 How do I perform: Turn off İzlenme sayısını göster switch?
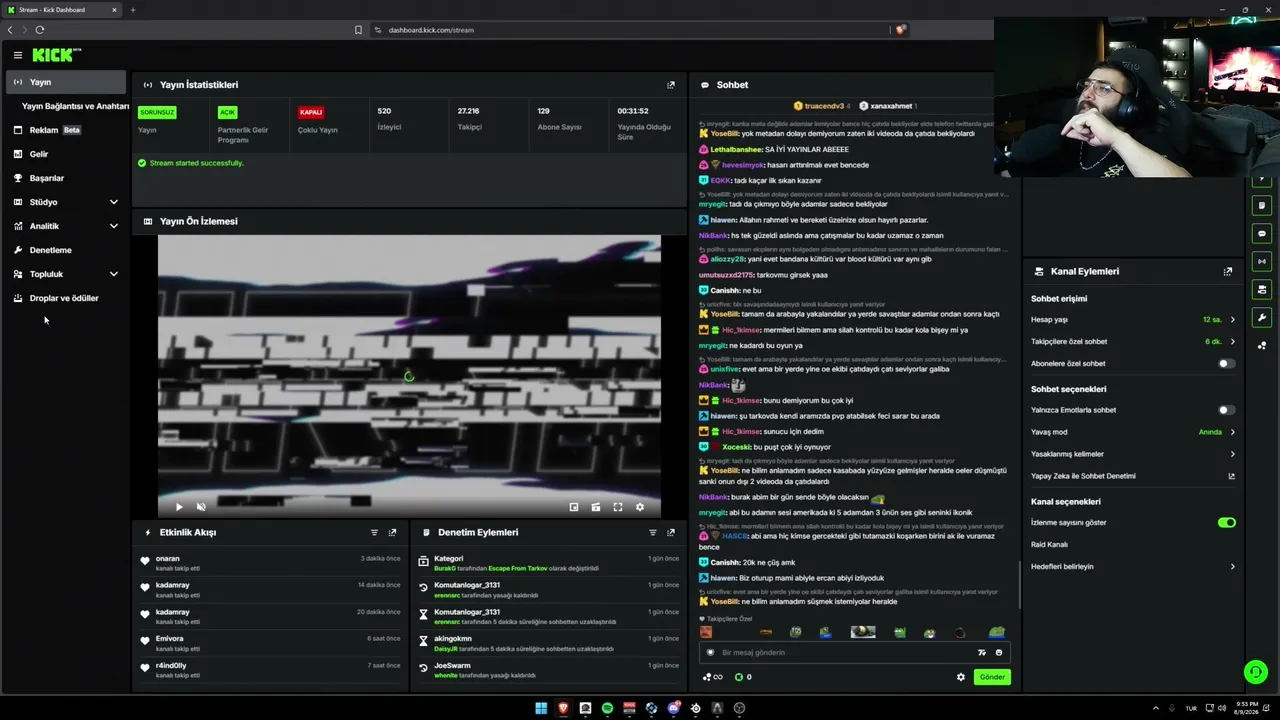(x=1227, y=522)
